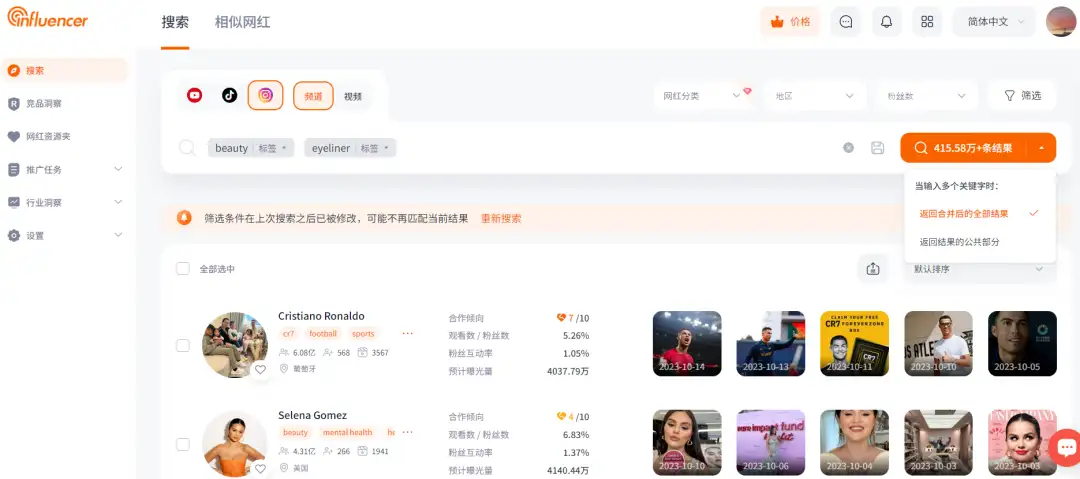The image size is (1080, 479).
Task: Open the user profile avatar
Action: (1061, 22)
